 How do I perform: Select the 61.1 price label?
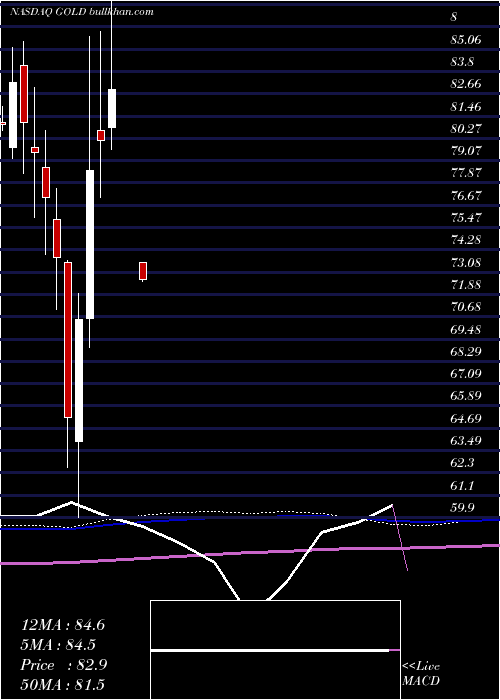tap(462, 486)
